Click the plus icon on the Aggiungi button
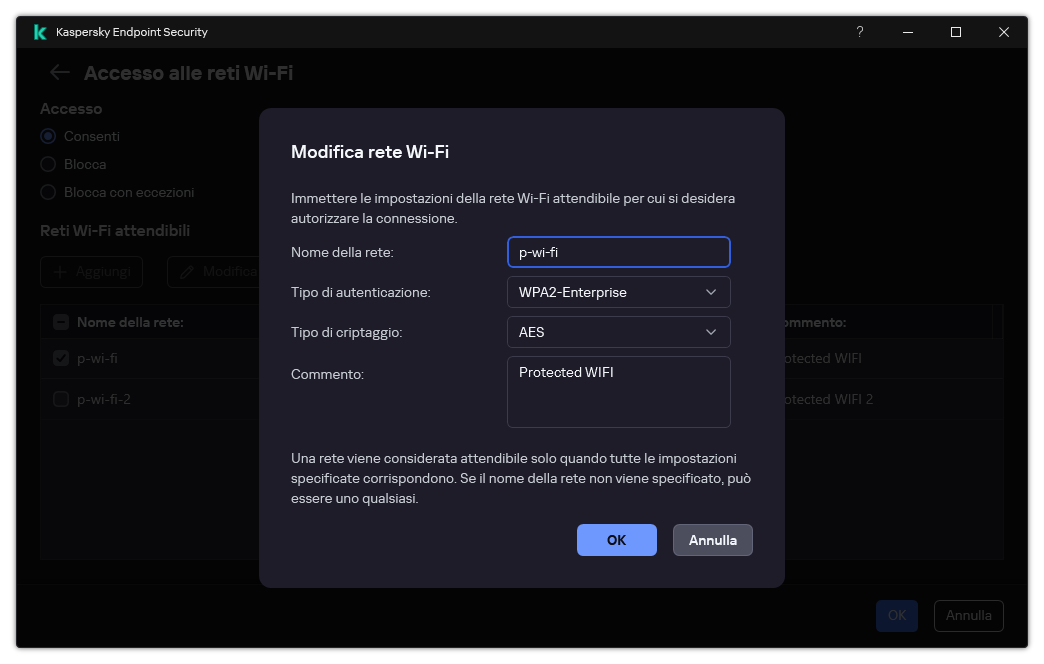 58,271
